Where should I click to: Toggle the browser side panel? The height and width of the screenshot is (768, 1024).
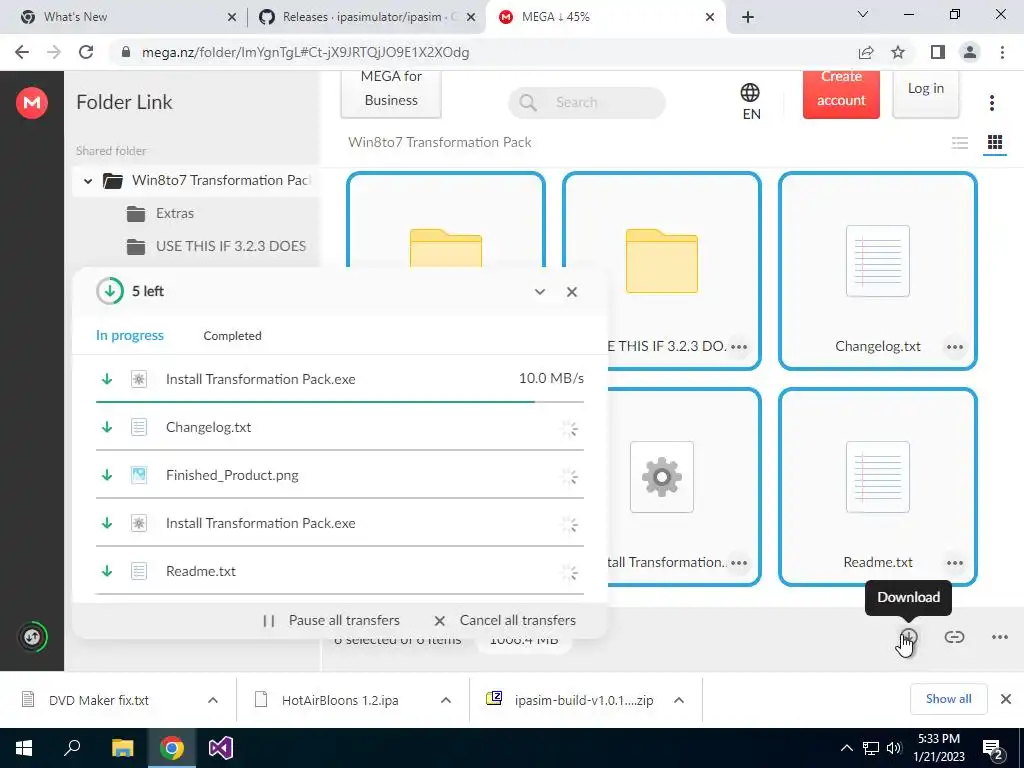coord(937,52)
